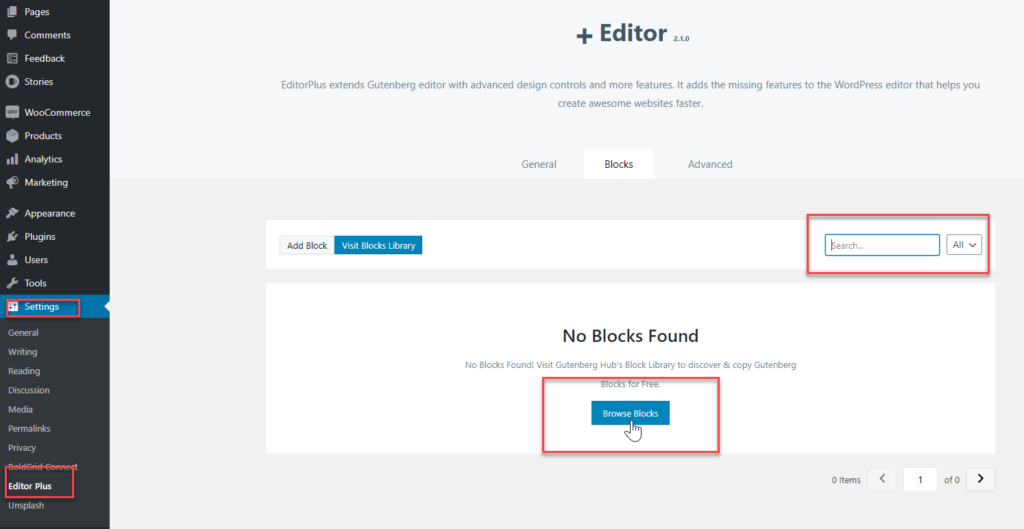Image resolution: width=1024 pixels, height=529 pixels.
Task: Click the page number input box
Action: click(x=920, y=479)
